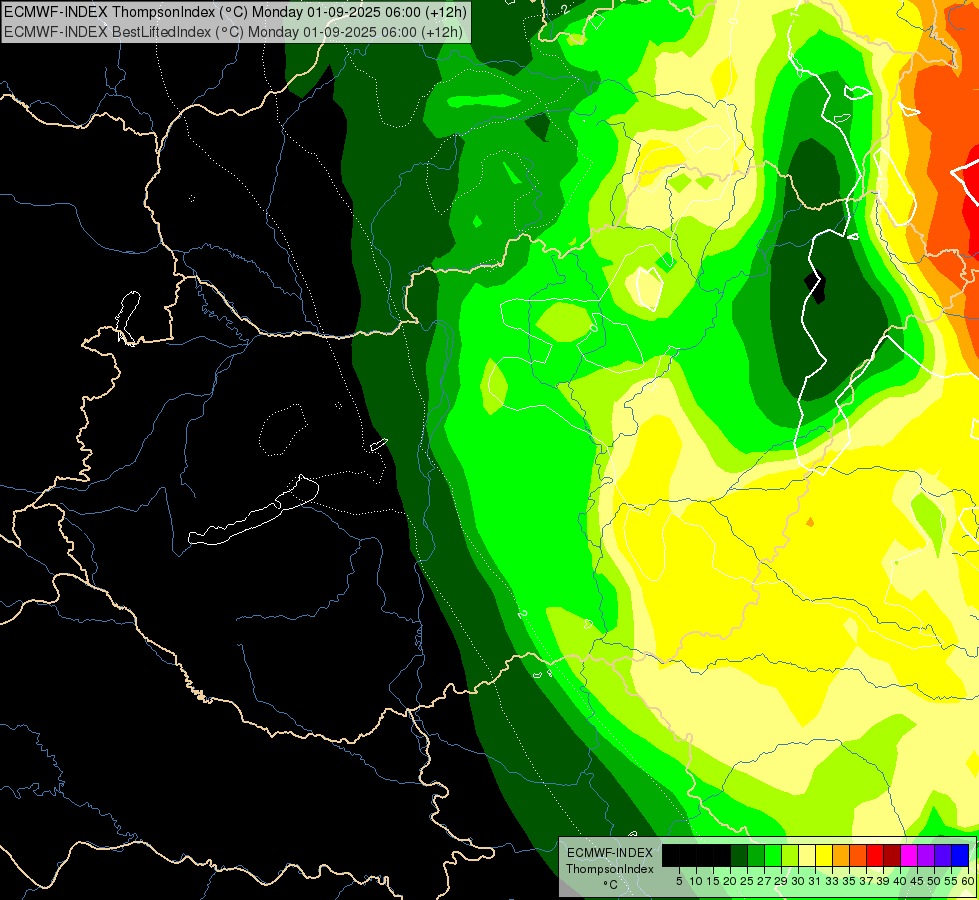Select the orange 33–35 legend swatch
Image resolution: width=979 pixels, height=900 pixels.
pyautogui.click(x=841, y=855)
